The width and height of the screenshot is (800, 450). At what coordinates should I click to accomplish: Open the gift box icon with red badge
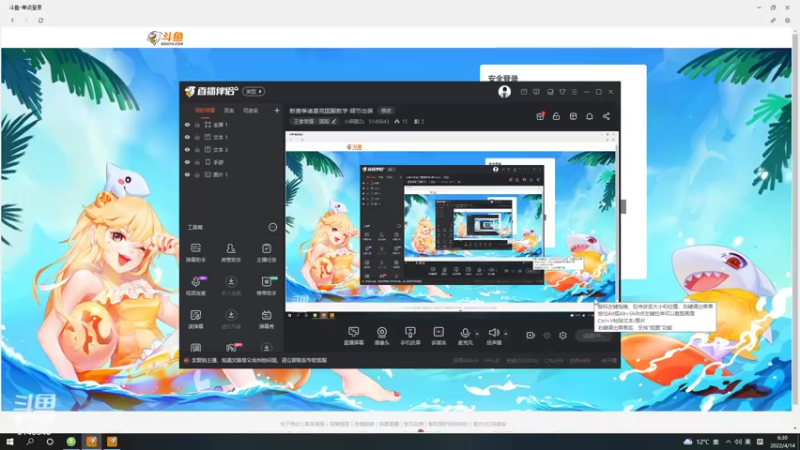tap(540, 116)
